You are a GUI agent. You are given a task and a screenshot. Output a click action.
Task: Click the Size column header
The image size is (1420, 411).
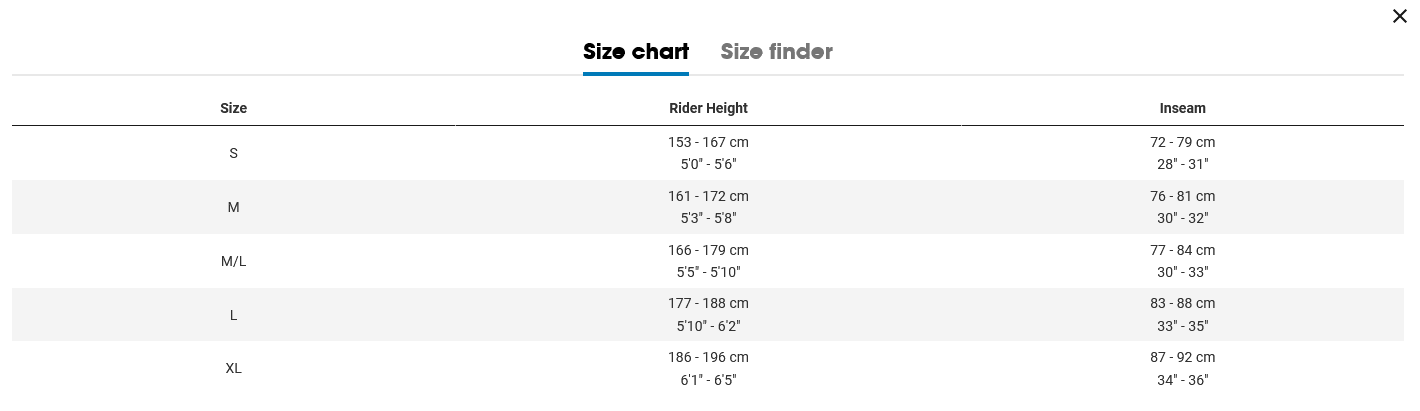[x=233, y=108]
